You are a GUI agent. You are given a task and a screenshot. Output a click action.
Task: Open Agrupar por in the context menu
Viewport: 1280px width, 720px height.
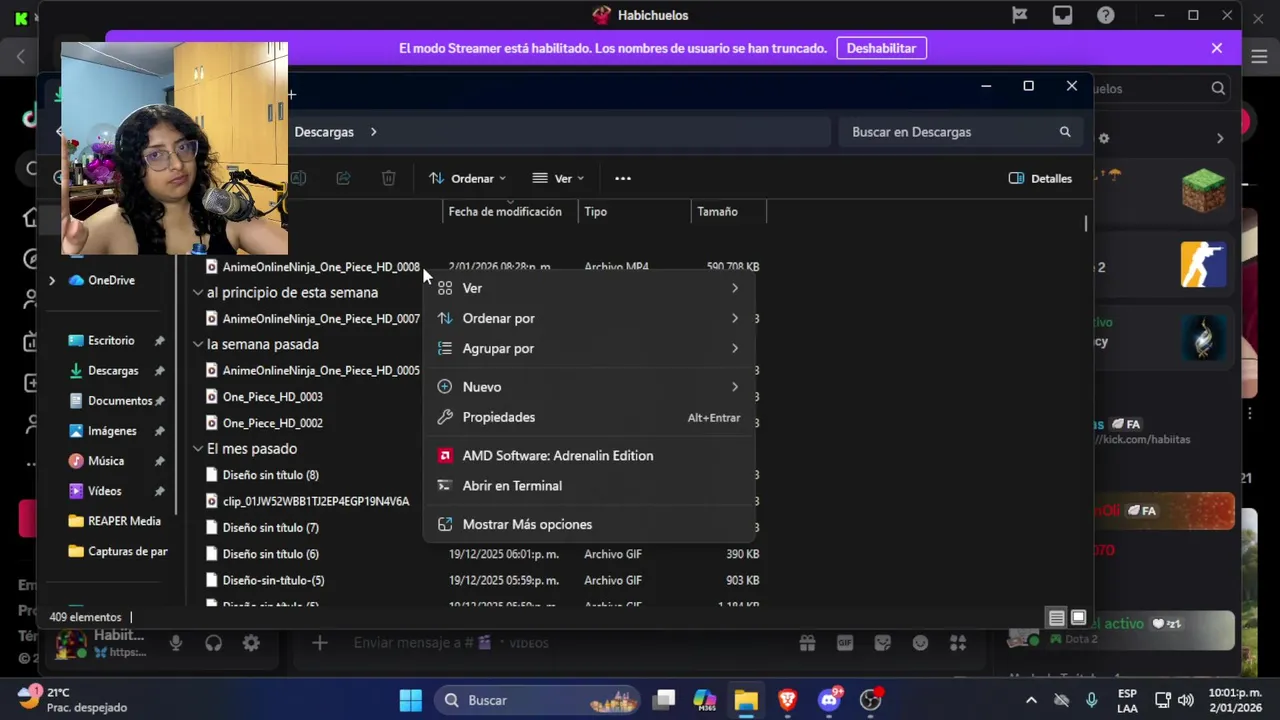pos(590,348)
